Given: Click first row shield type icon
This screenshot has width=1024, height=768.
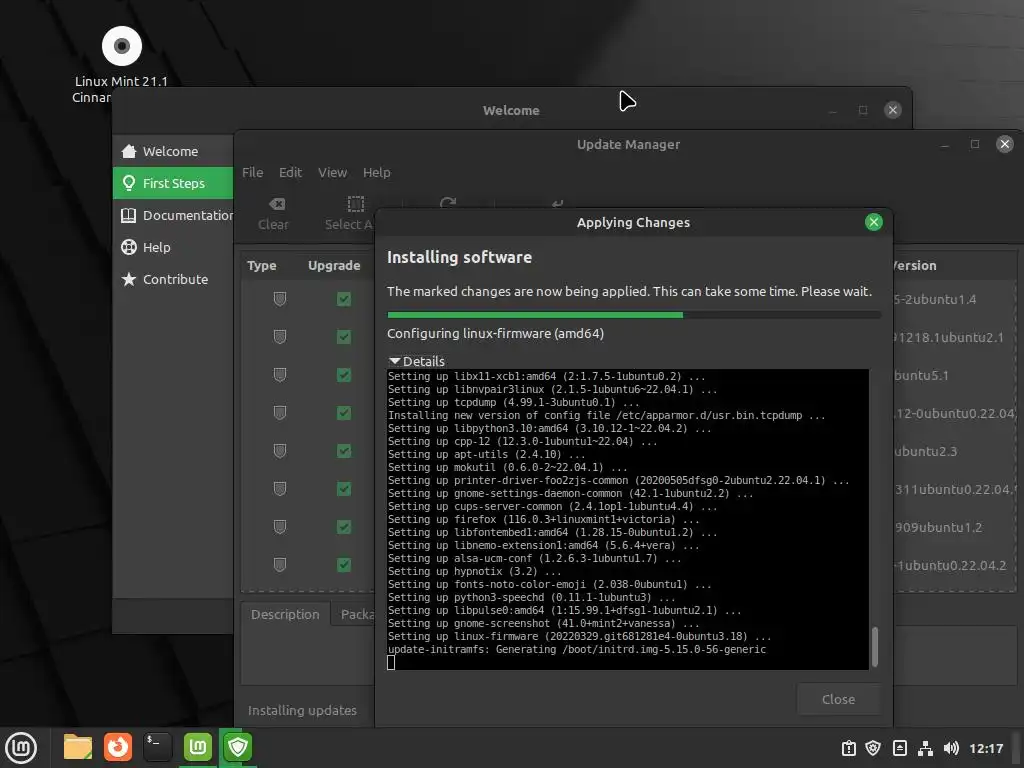Looking at the screenshot, I should [280, 299].
